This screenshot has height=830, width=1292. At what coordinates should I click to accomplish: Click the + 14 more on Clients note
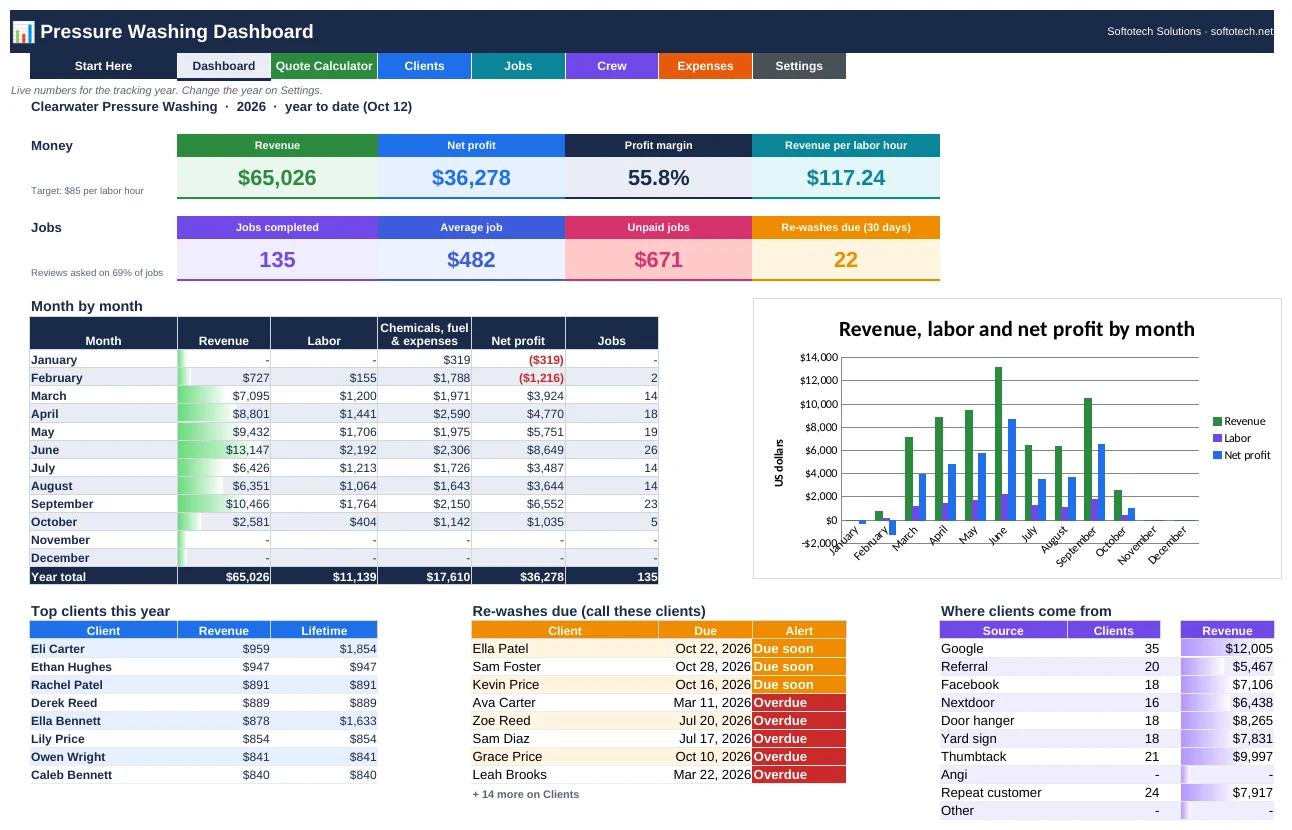point(526,795)
